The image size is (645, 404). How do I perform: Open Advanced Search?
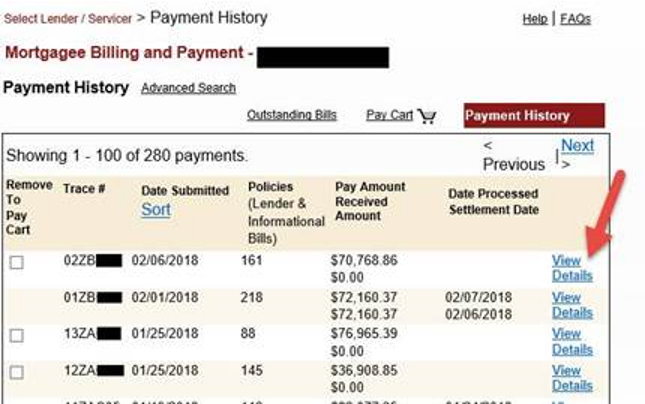point(188,88)
